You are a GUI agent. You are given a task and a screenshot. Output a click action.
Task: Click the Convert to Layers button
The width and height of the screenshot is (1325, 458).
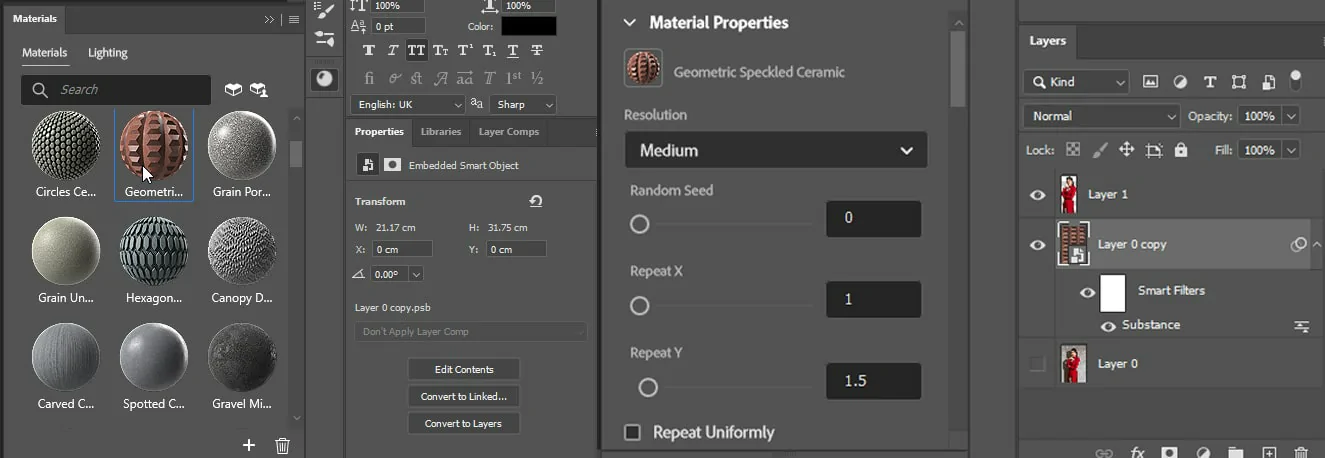(x=464, y=424)
